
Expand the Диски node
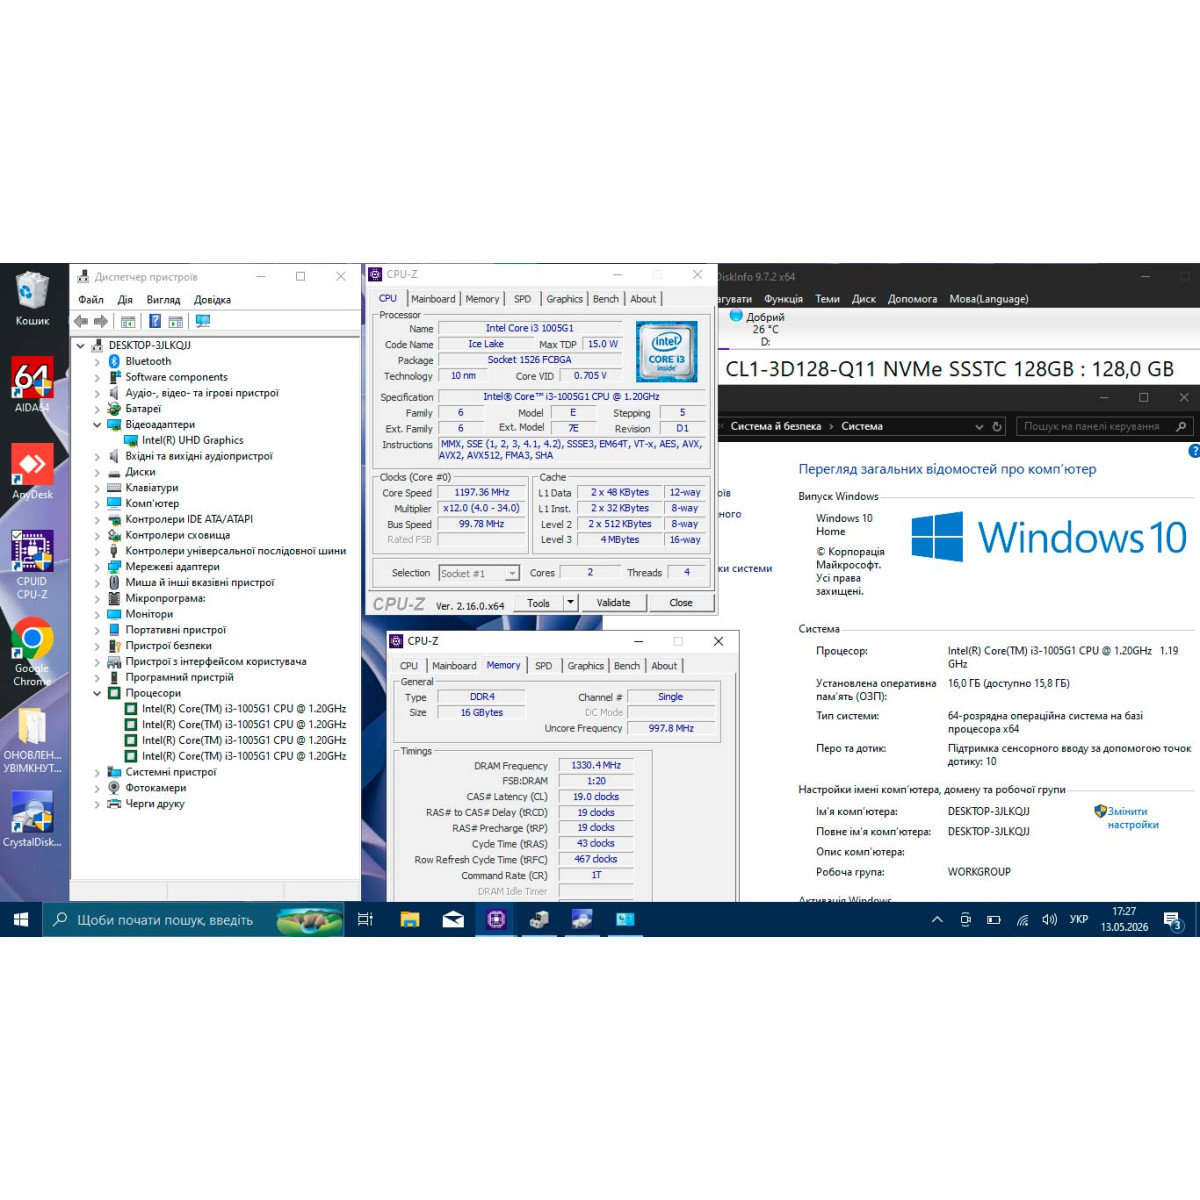pos(97,472)
